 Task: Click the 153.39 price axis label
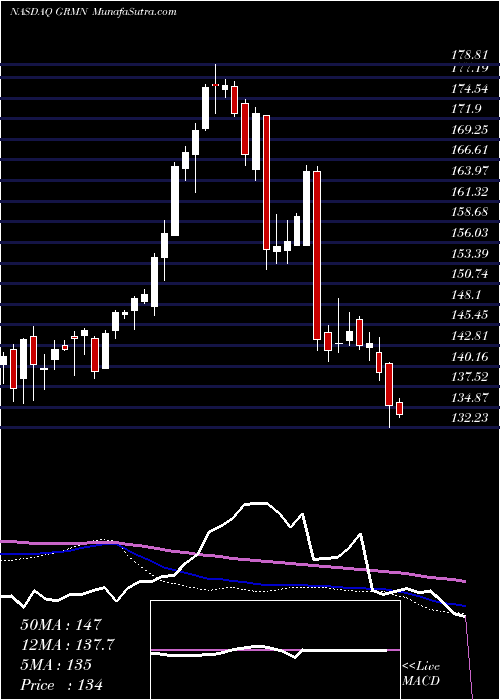tap(468, 253)
